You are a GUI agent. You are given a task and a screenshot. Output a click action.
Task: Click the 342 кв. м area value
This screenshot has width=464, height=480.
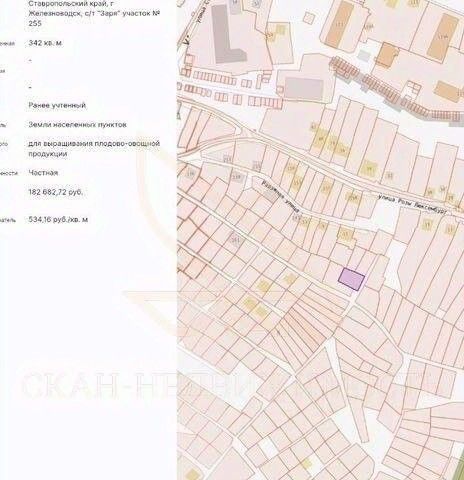point(45,43)
